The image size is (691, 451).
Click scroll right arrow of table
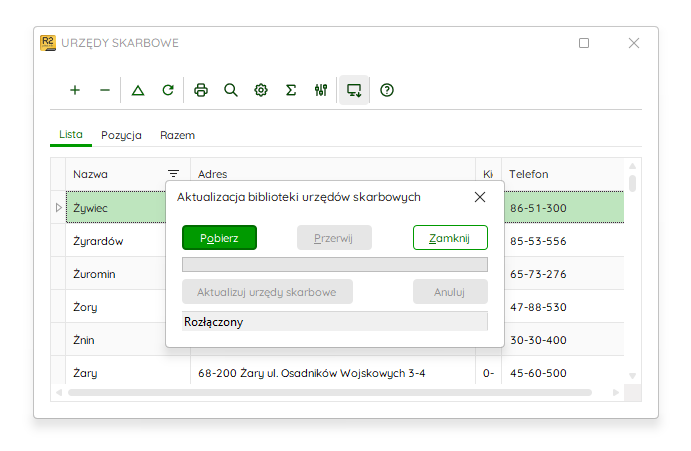pos(616,392)
